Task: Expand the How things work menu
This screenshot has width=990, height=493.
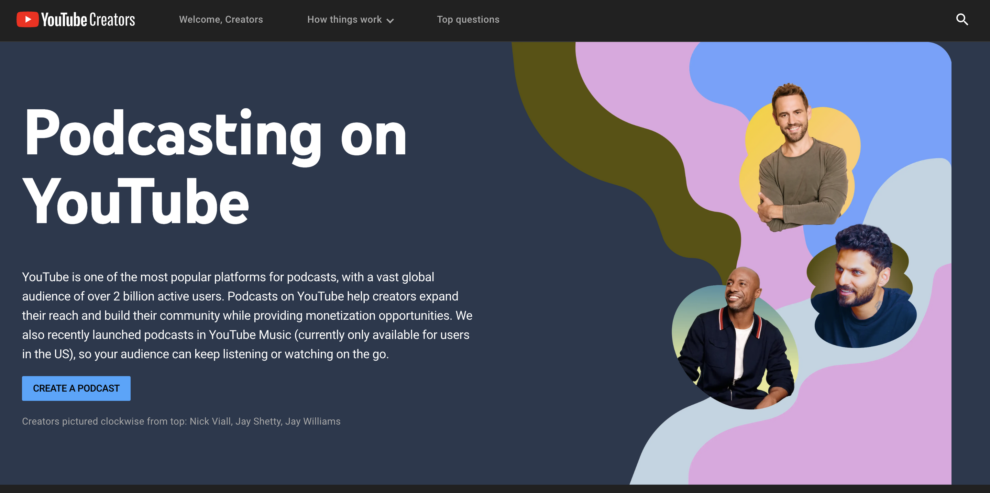Action: click(x=350, y=20)
